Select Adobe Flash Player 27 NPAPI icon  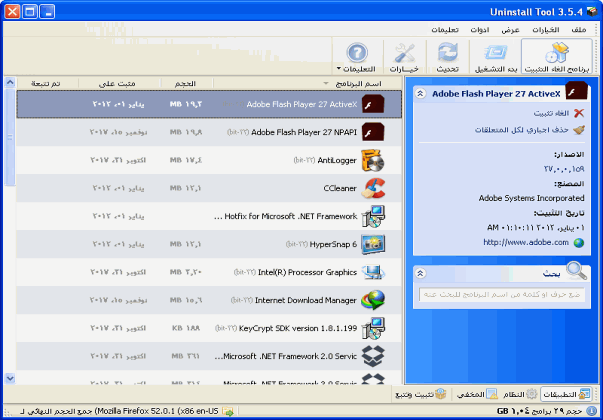pos(373,132)
